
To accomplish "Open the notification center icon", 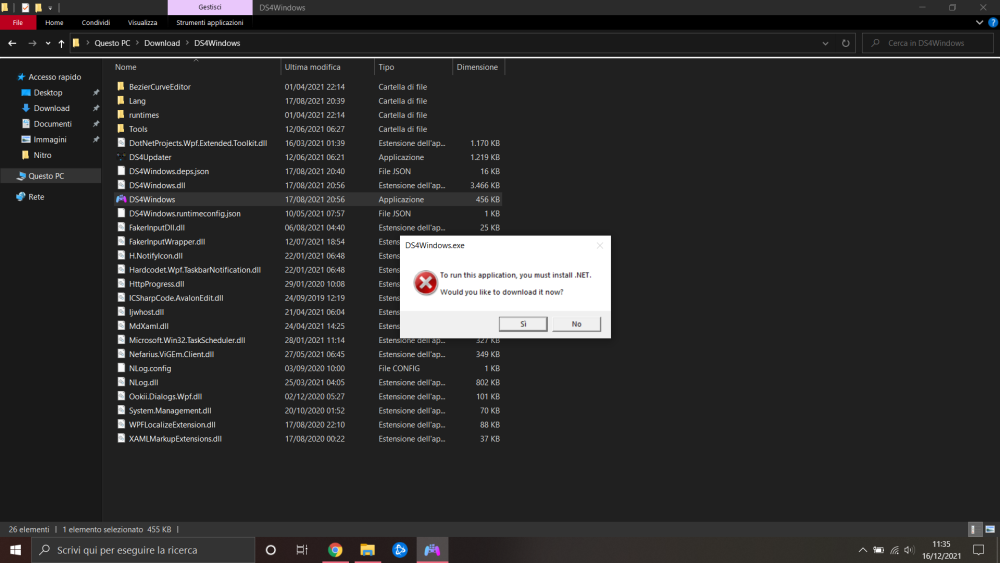I will [x=979, y=550].
